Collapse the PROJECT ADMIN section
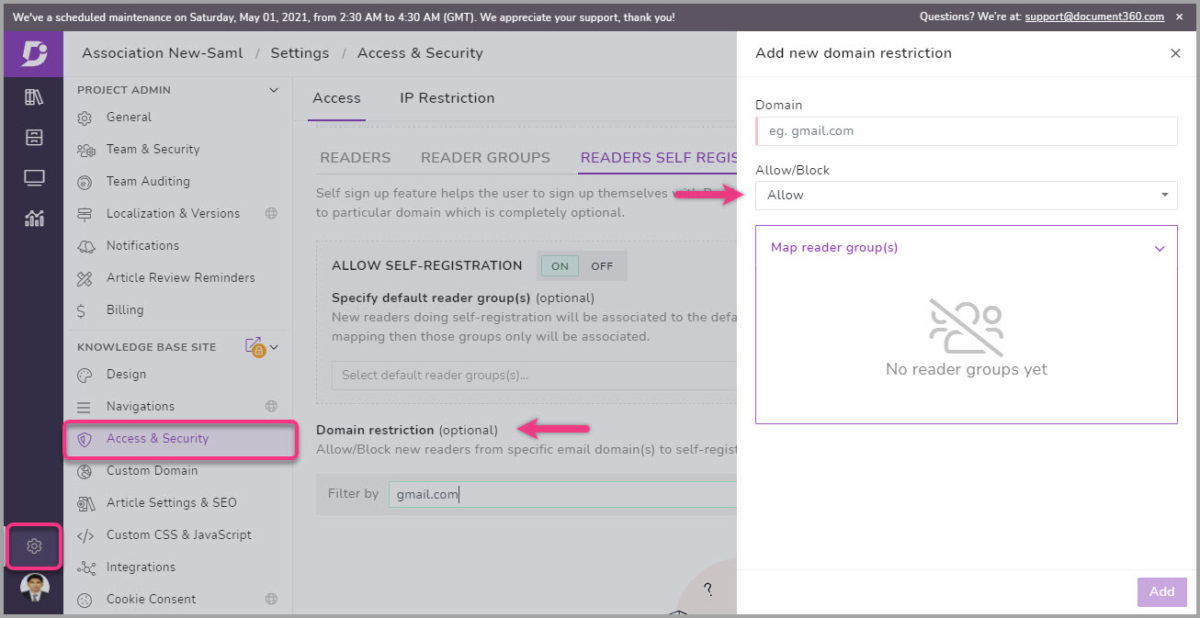This screenshot has width=1200, height=618. 273,89
